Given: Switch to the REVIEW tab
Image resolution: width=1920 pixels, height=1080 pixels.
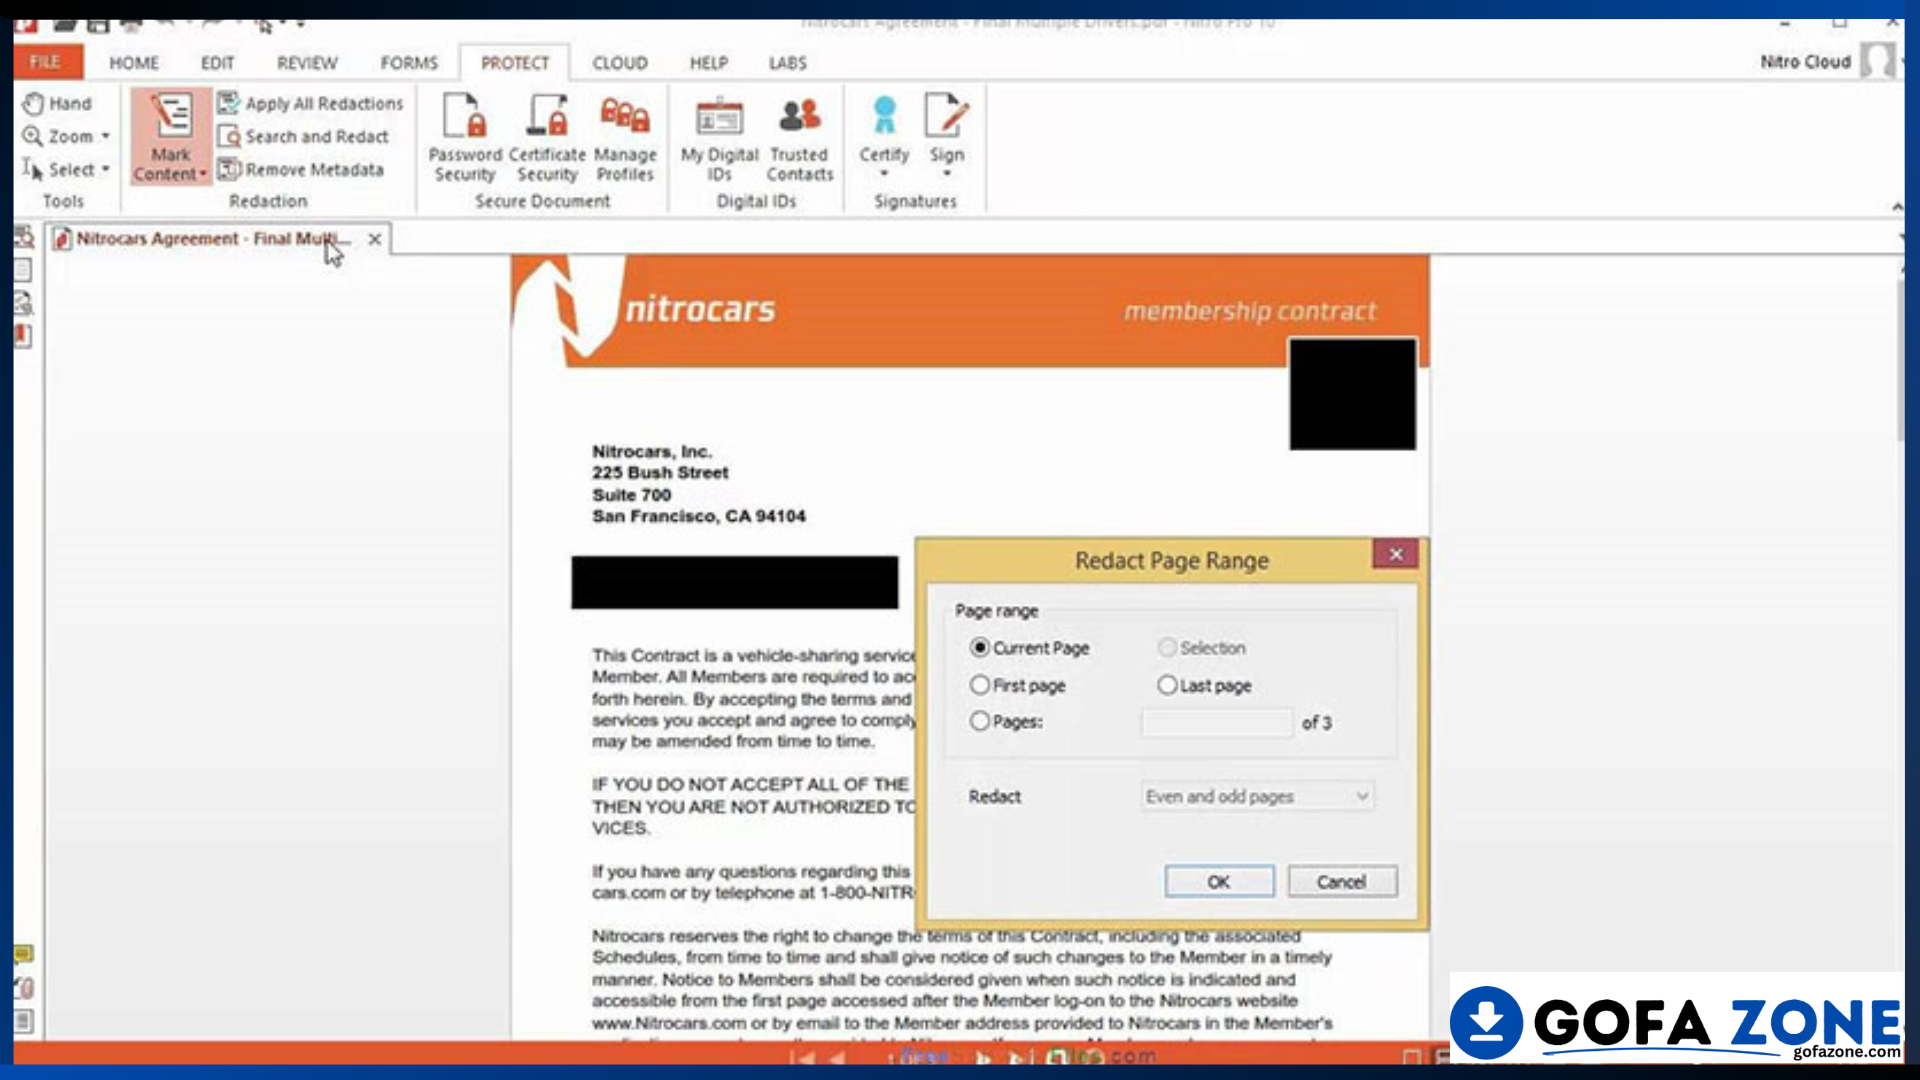Looking at the screenshot, I should point(307,63).
